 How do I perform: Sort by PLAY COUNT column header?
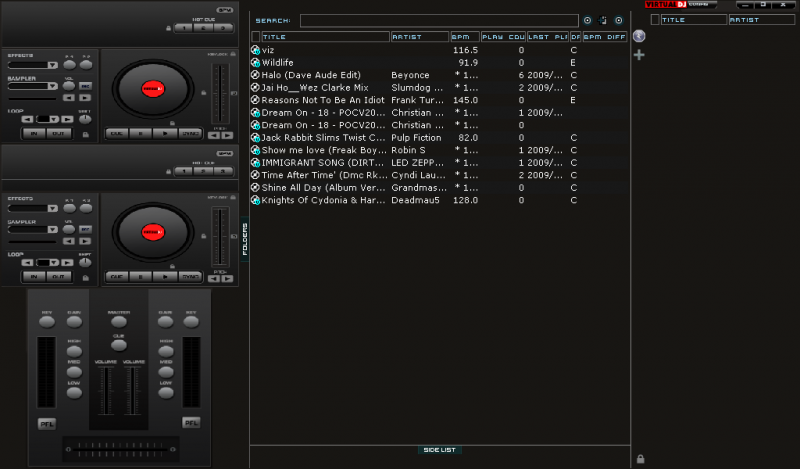[x=503, y=37]
